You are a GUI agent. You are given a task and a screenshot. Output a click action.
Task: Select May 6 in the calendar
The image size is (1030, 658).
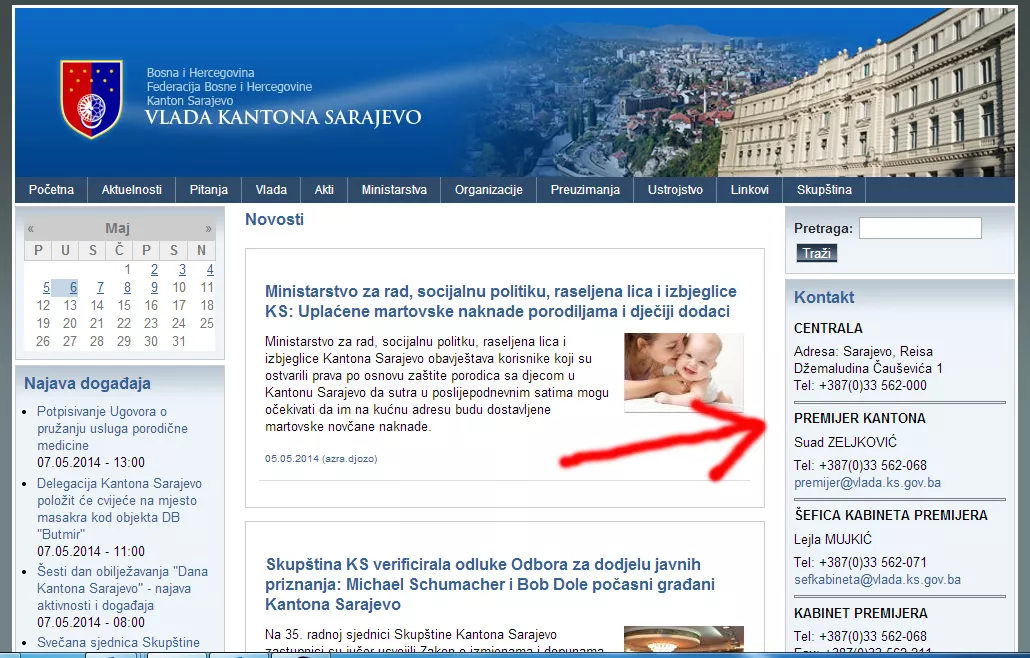(73, 288)
